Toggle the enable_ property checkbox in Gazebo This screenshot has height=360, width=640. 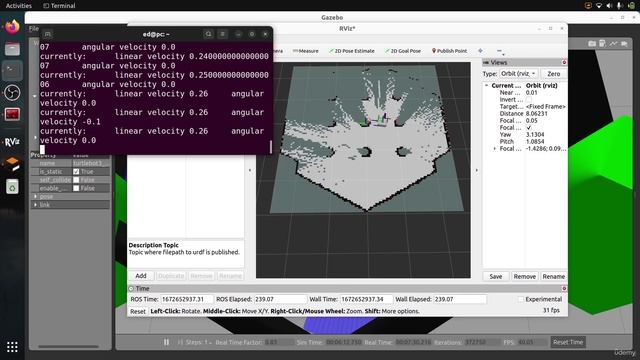coord(76,188)
